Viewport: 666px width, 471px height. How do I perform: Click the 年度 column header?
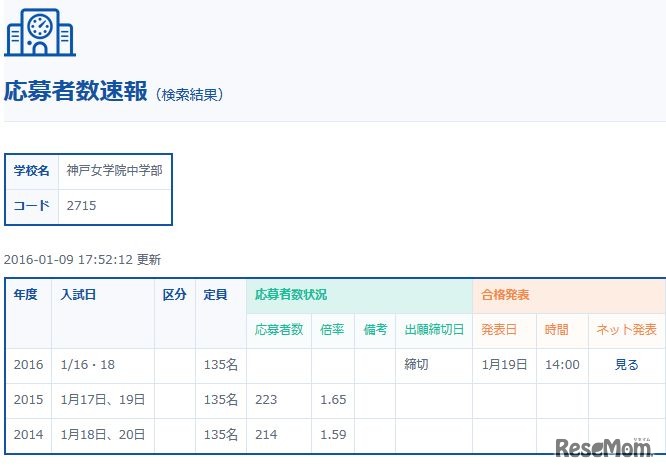(26, 295)
